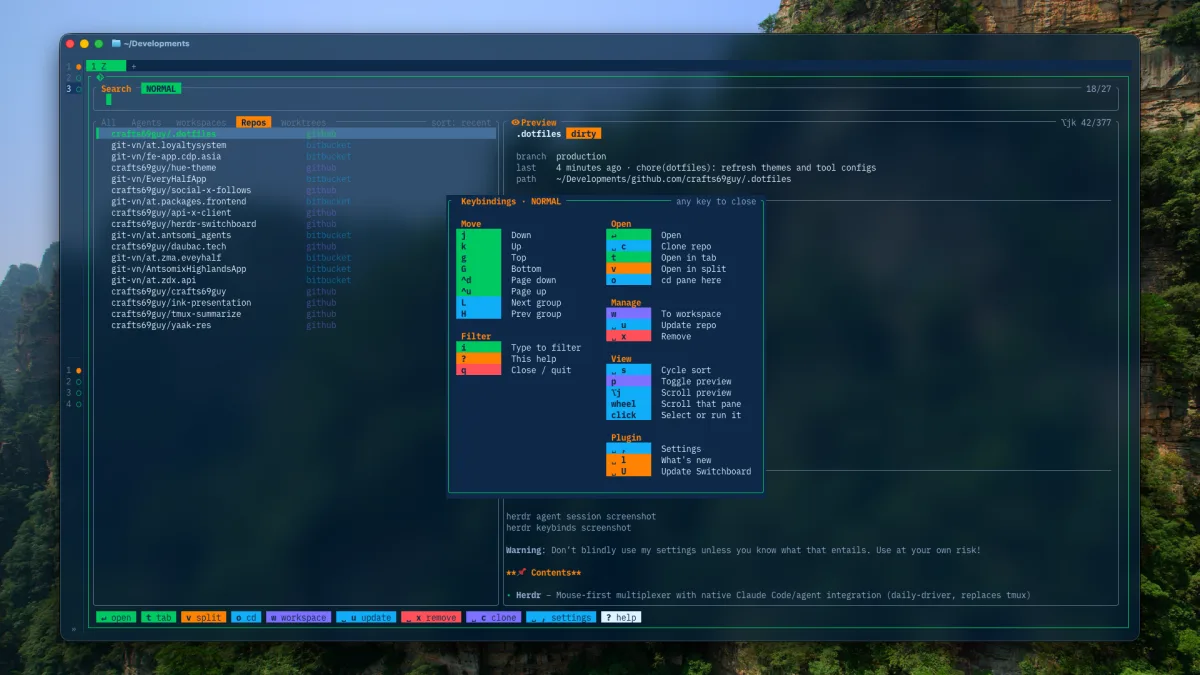Click the '? help' button in bottom bar
The image size is (1200, 675).
(x=621, y=618)
